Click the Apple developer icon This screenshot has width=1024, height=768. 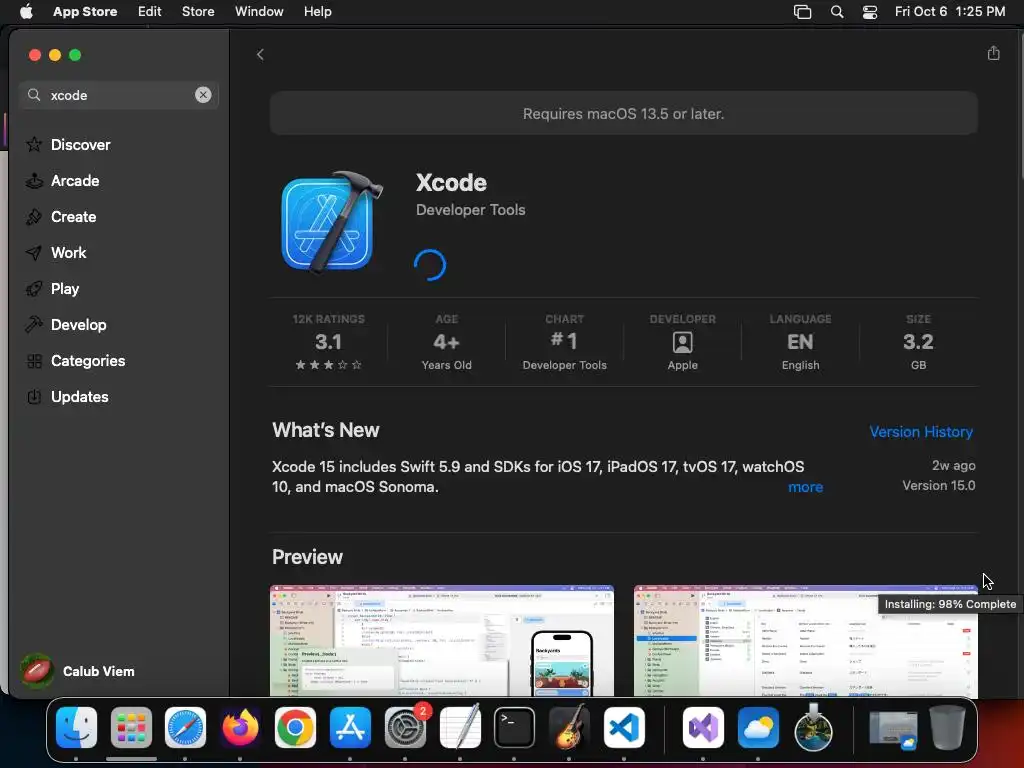click(682, 342)
